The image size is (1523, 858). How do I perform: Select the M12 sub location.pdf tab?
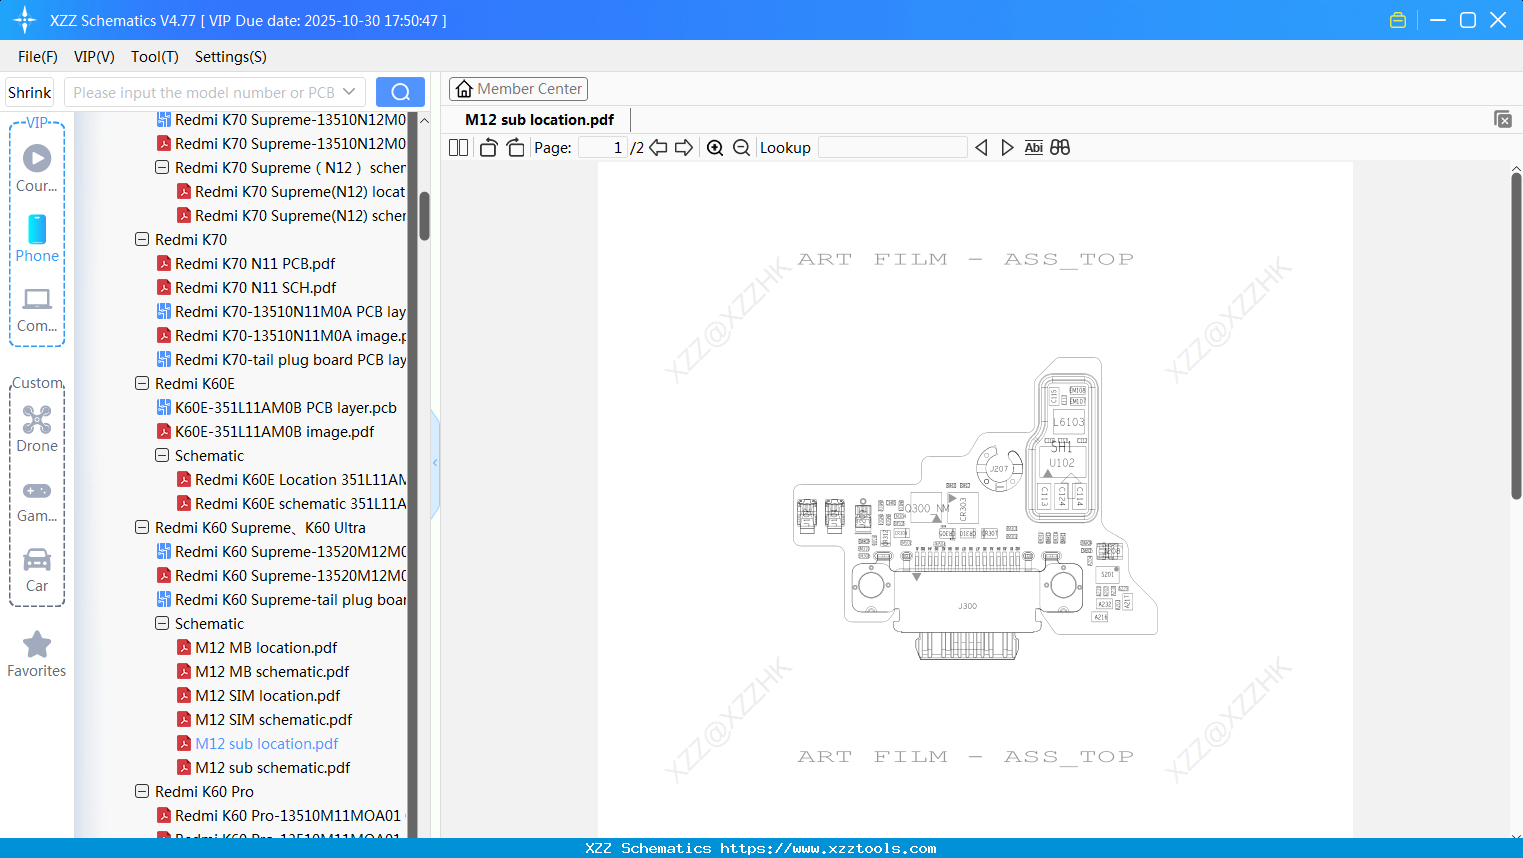(540, 120)
